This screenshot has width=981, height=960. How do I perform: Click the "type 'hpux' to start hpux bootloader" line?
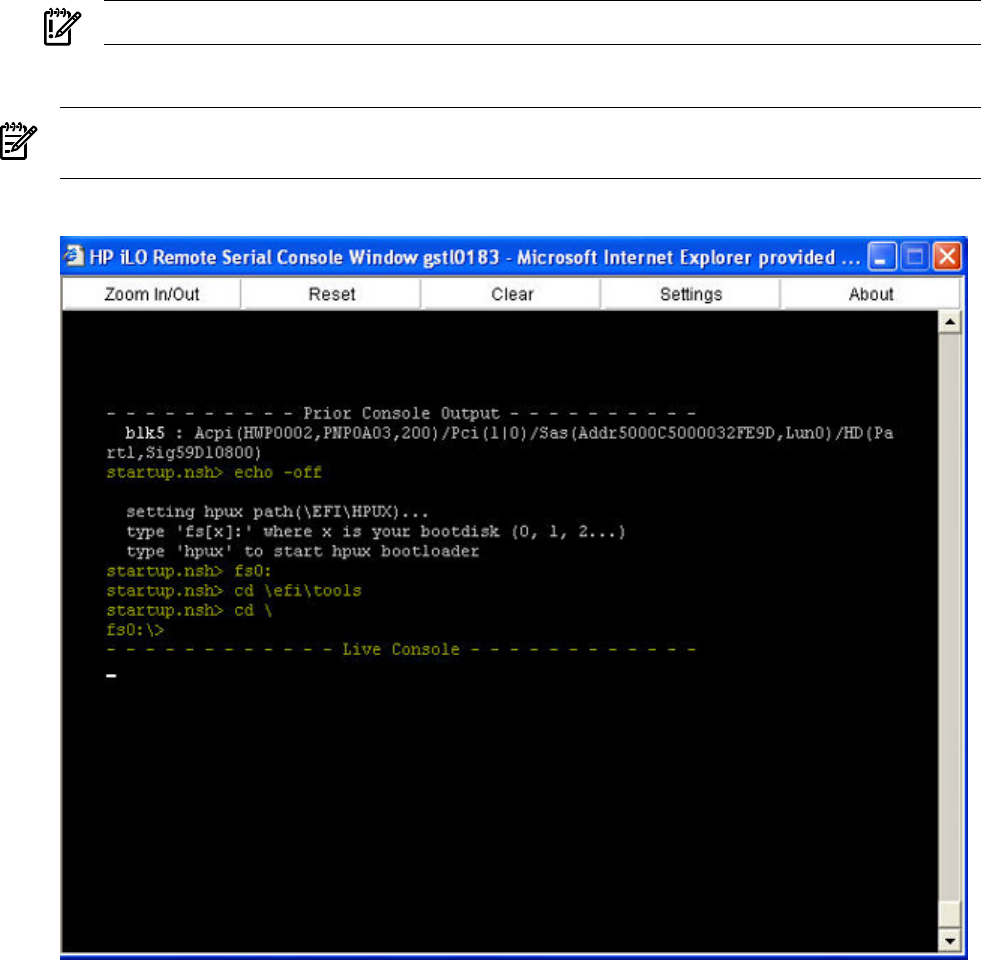pyautogui.click(x=303, y=551)
